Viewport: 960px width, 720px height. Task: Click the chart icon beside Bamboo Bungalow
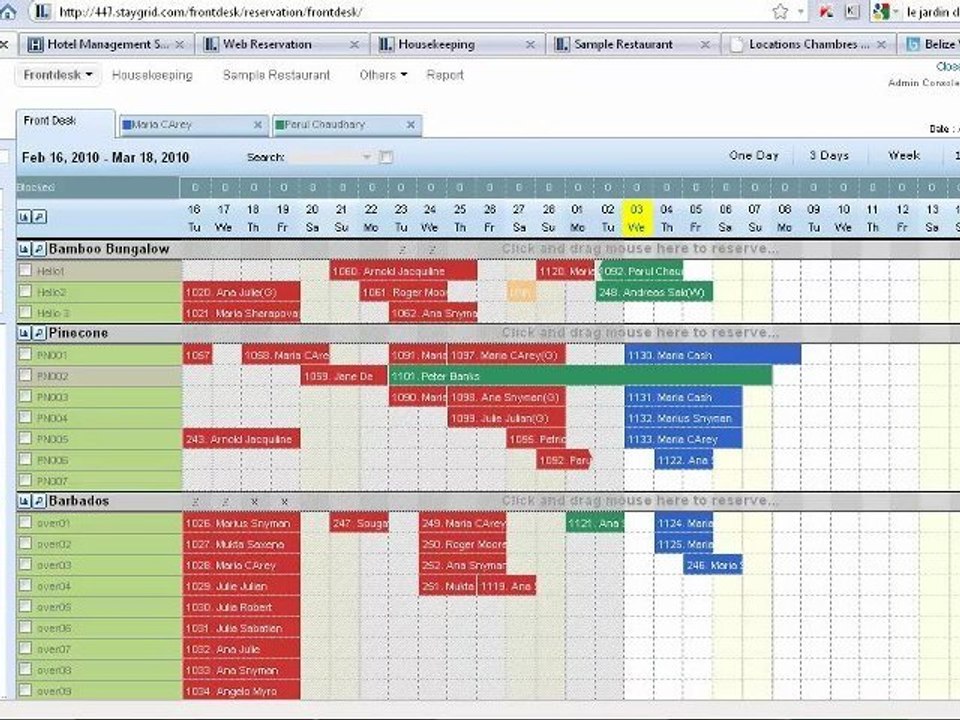[23, 249]
